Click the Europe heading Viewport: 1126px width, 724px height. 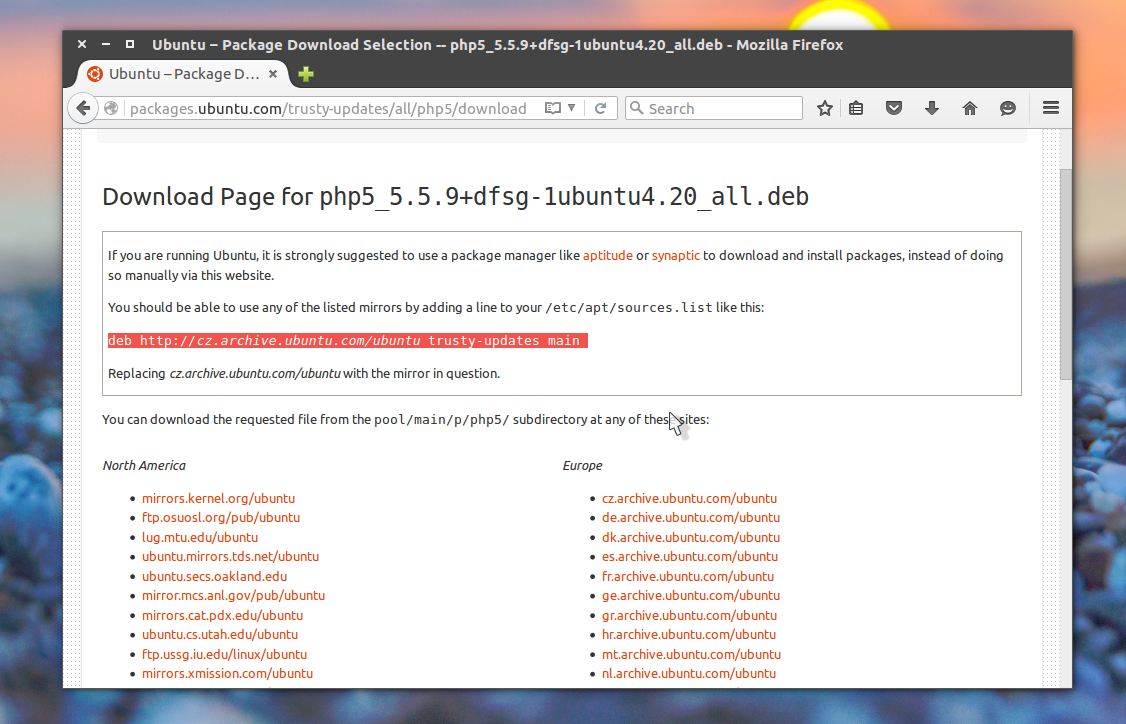(582, 465)
